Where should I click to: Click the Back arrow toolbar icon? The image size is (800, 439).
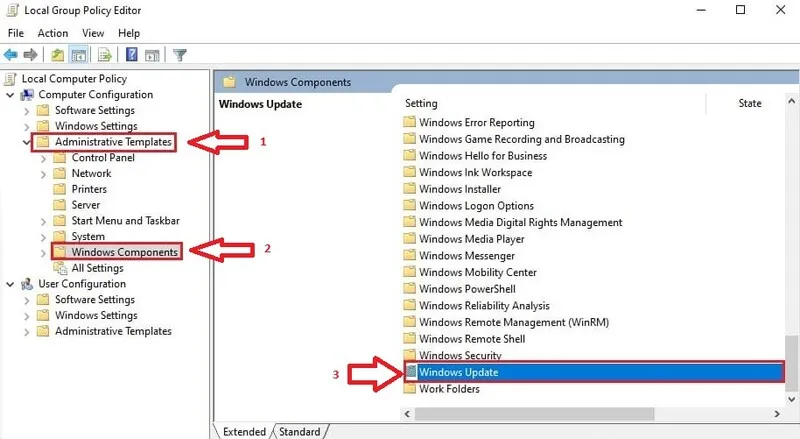(x=11, y=55)
